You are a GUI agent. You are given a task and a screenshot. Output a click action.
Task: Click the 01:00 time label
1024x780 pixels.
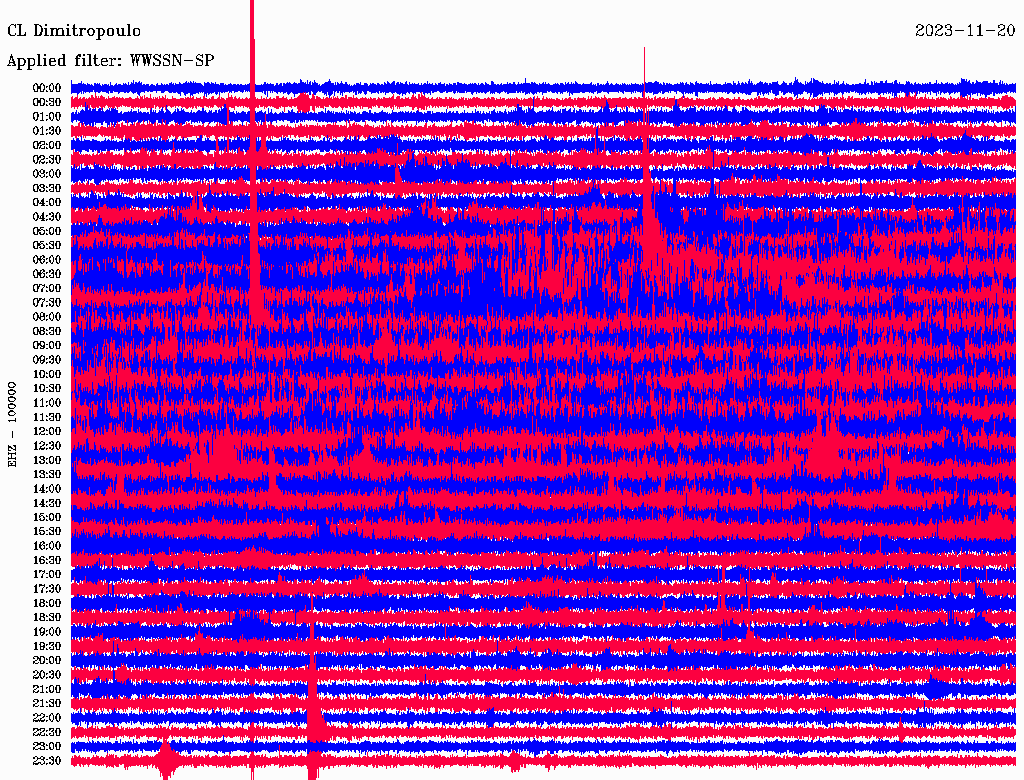(47, 116)
